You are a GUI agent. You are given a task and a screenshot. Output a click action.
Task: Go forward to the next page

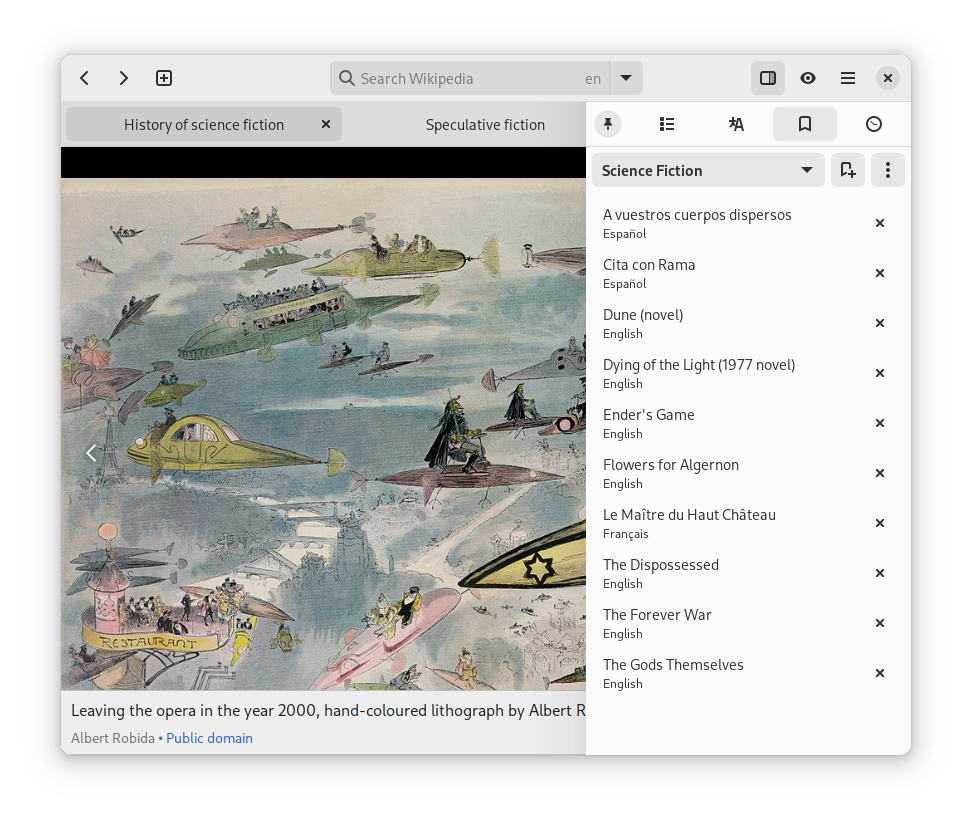124,78
